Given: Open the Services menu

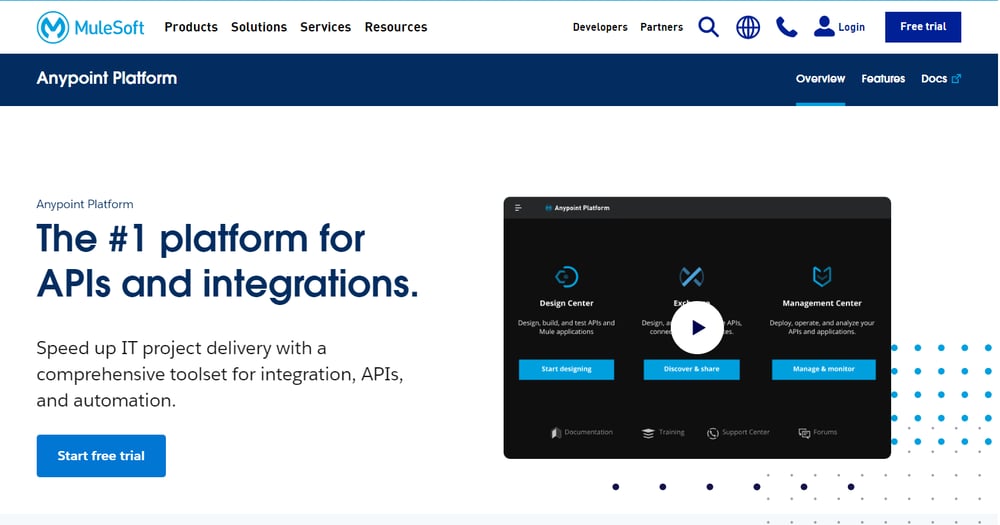Looking at the screenshot, I should [x=325, y=27].
